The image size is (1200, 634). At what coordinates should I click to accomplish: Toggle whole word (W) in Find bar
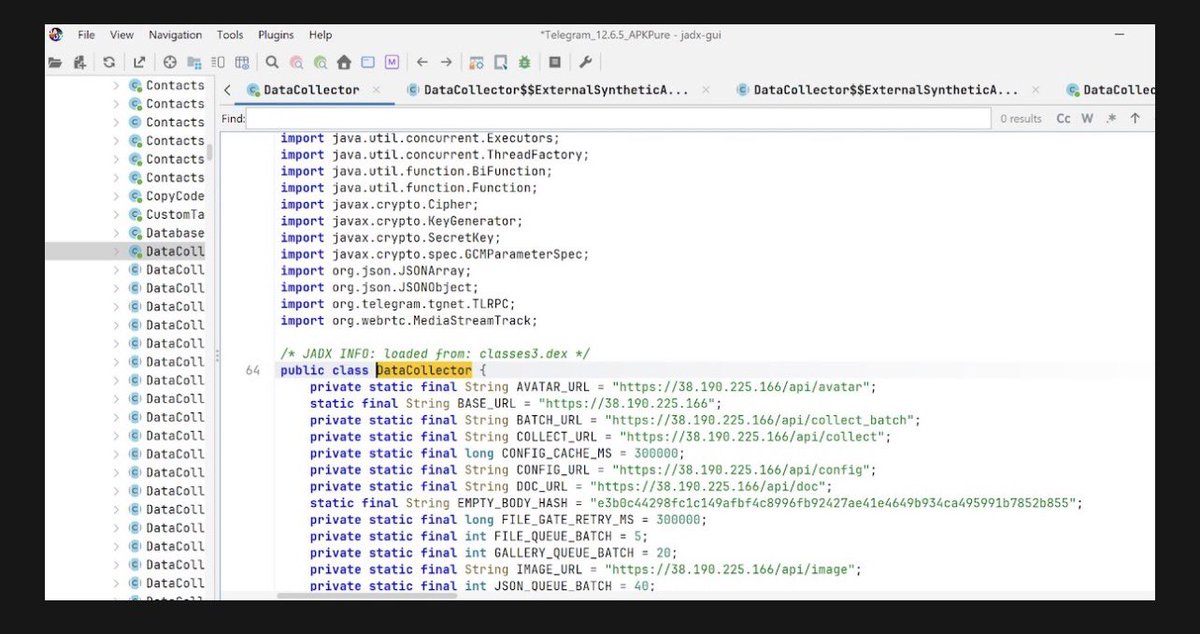click(1087, 118)
